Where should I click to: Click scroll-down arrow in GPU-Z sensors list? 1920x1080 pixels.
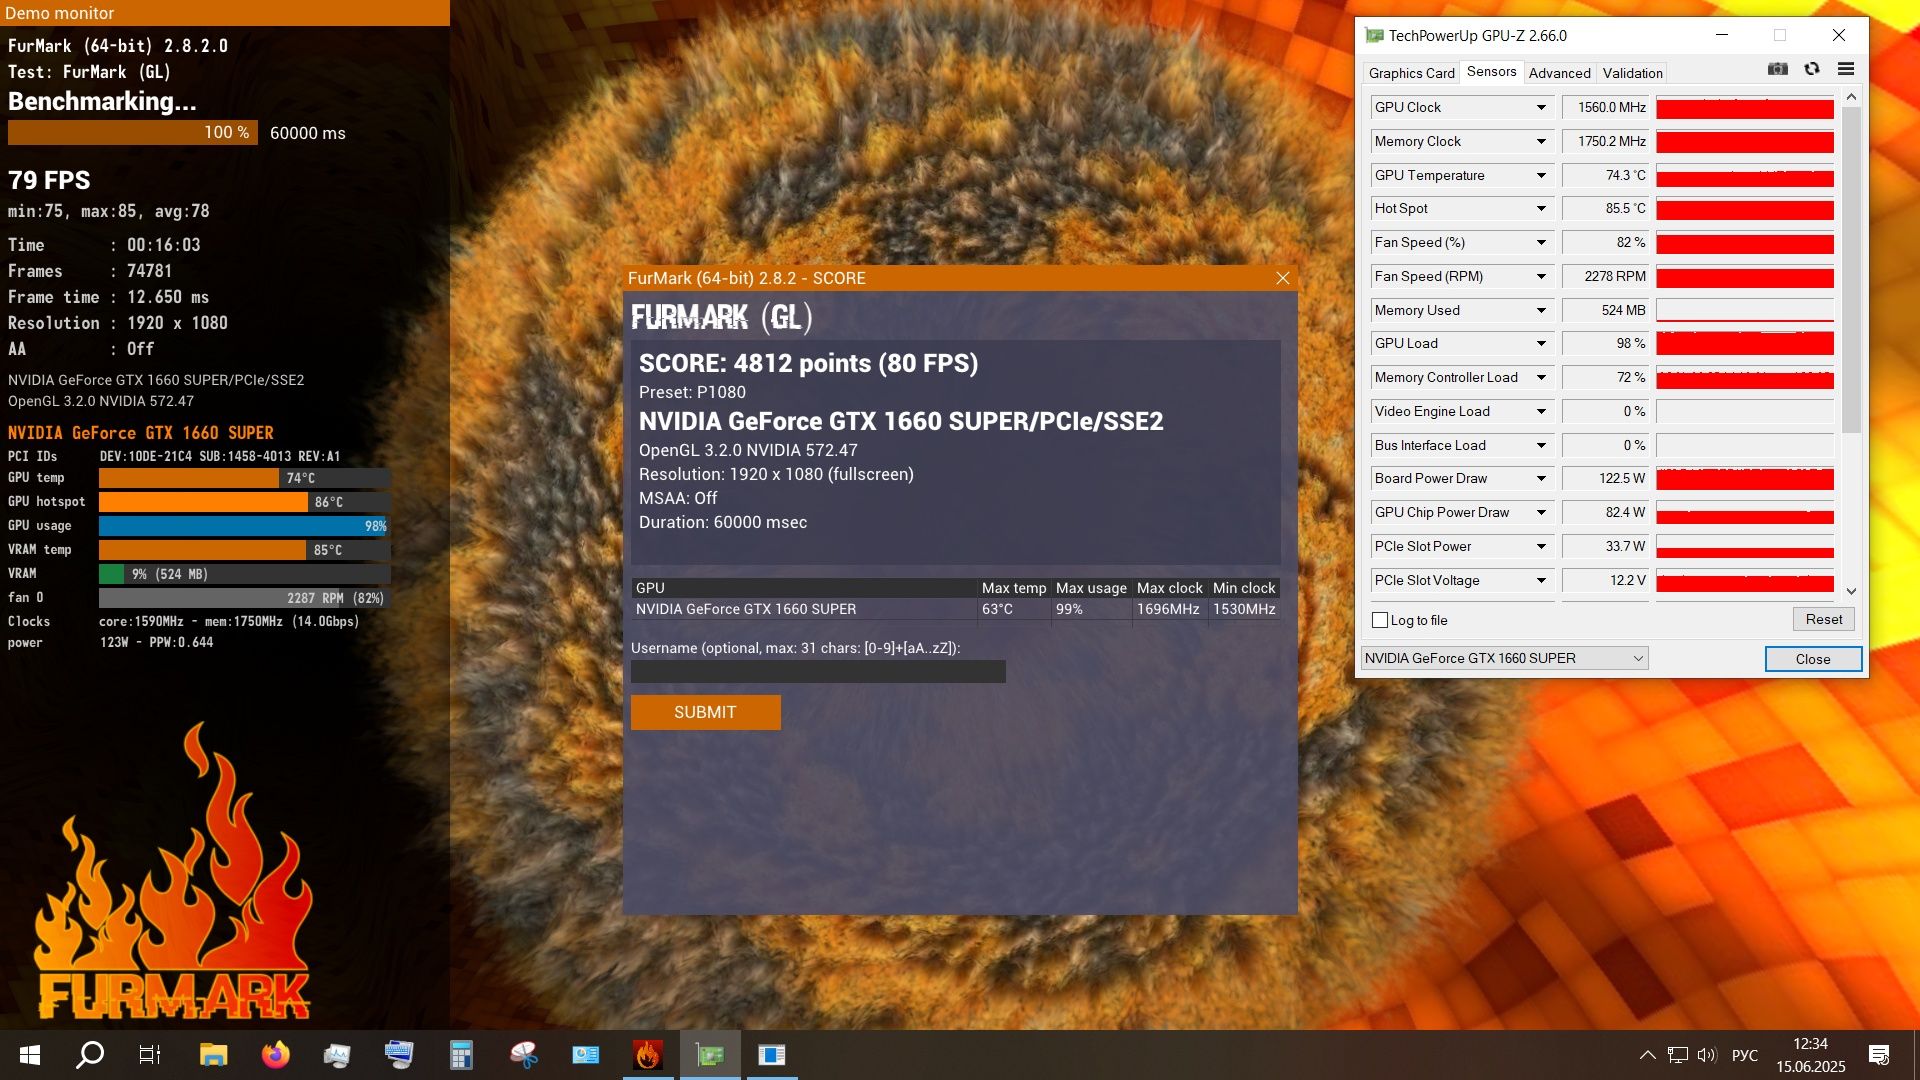(1851, 591)
